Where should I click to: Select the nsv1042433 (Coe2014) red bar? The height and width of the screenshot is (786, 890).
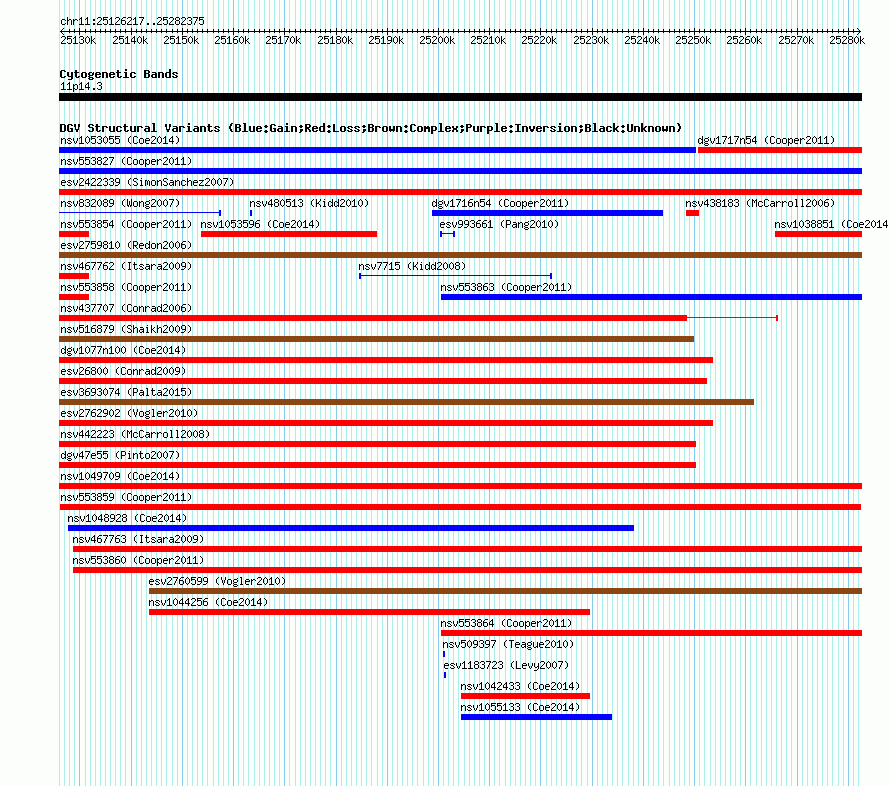coord(526,696)
